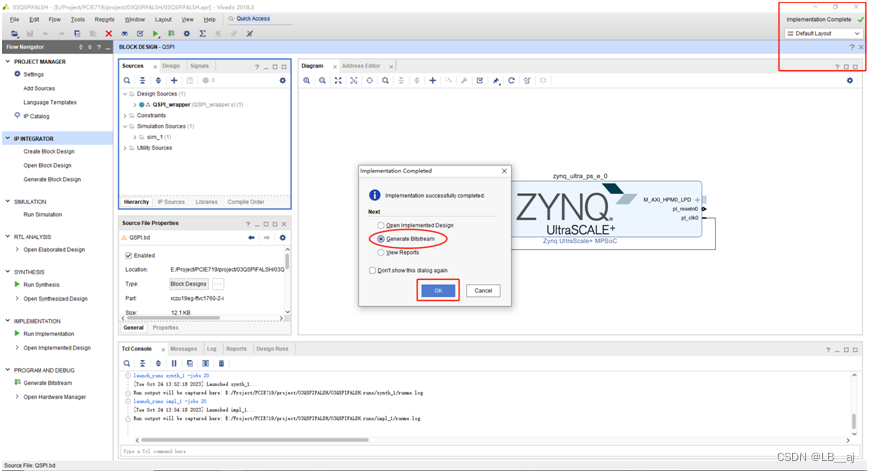Toggle the Enabled checkbox for QSPI.bd
The width and height of the screenshot is (869, 473).
(x=129, y=256)
